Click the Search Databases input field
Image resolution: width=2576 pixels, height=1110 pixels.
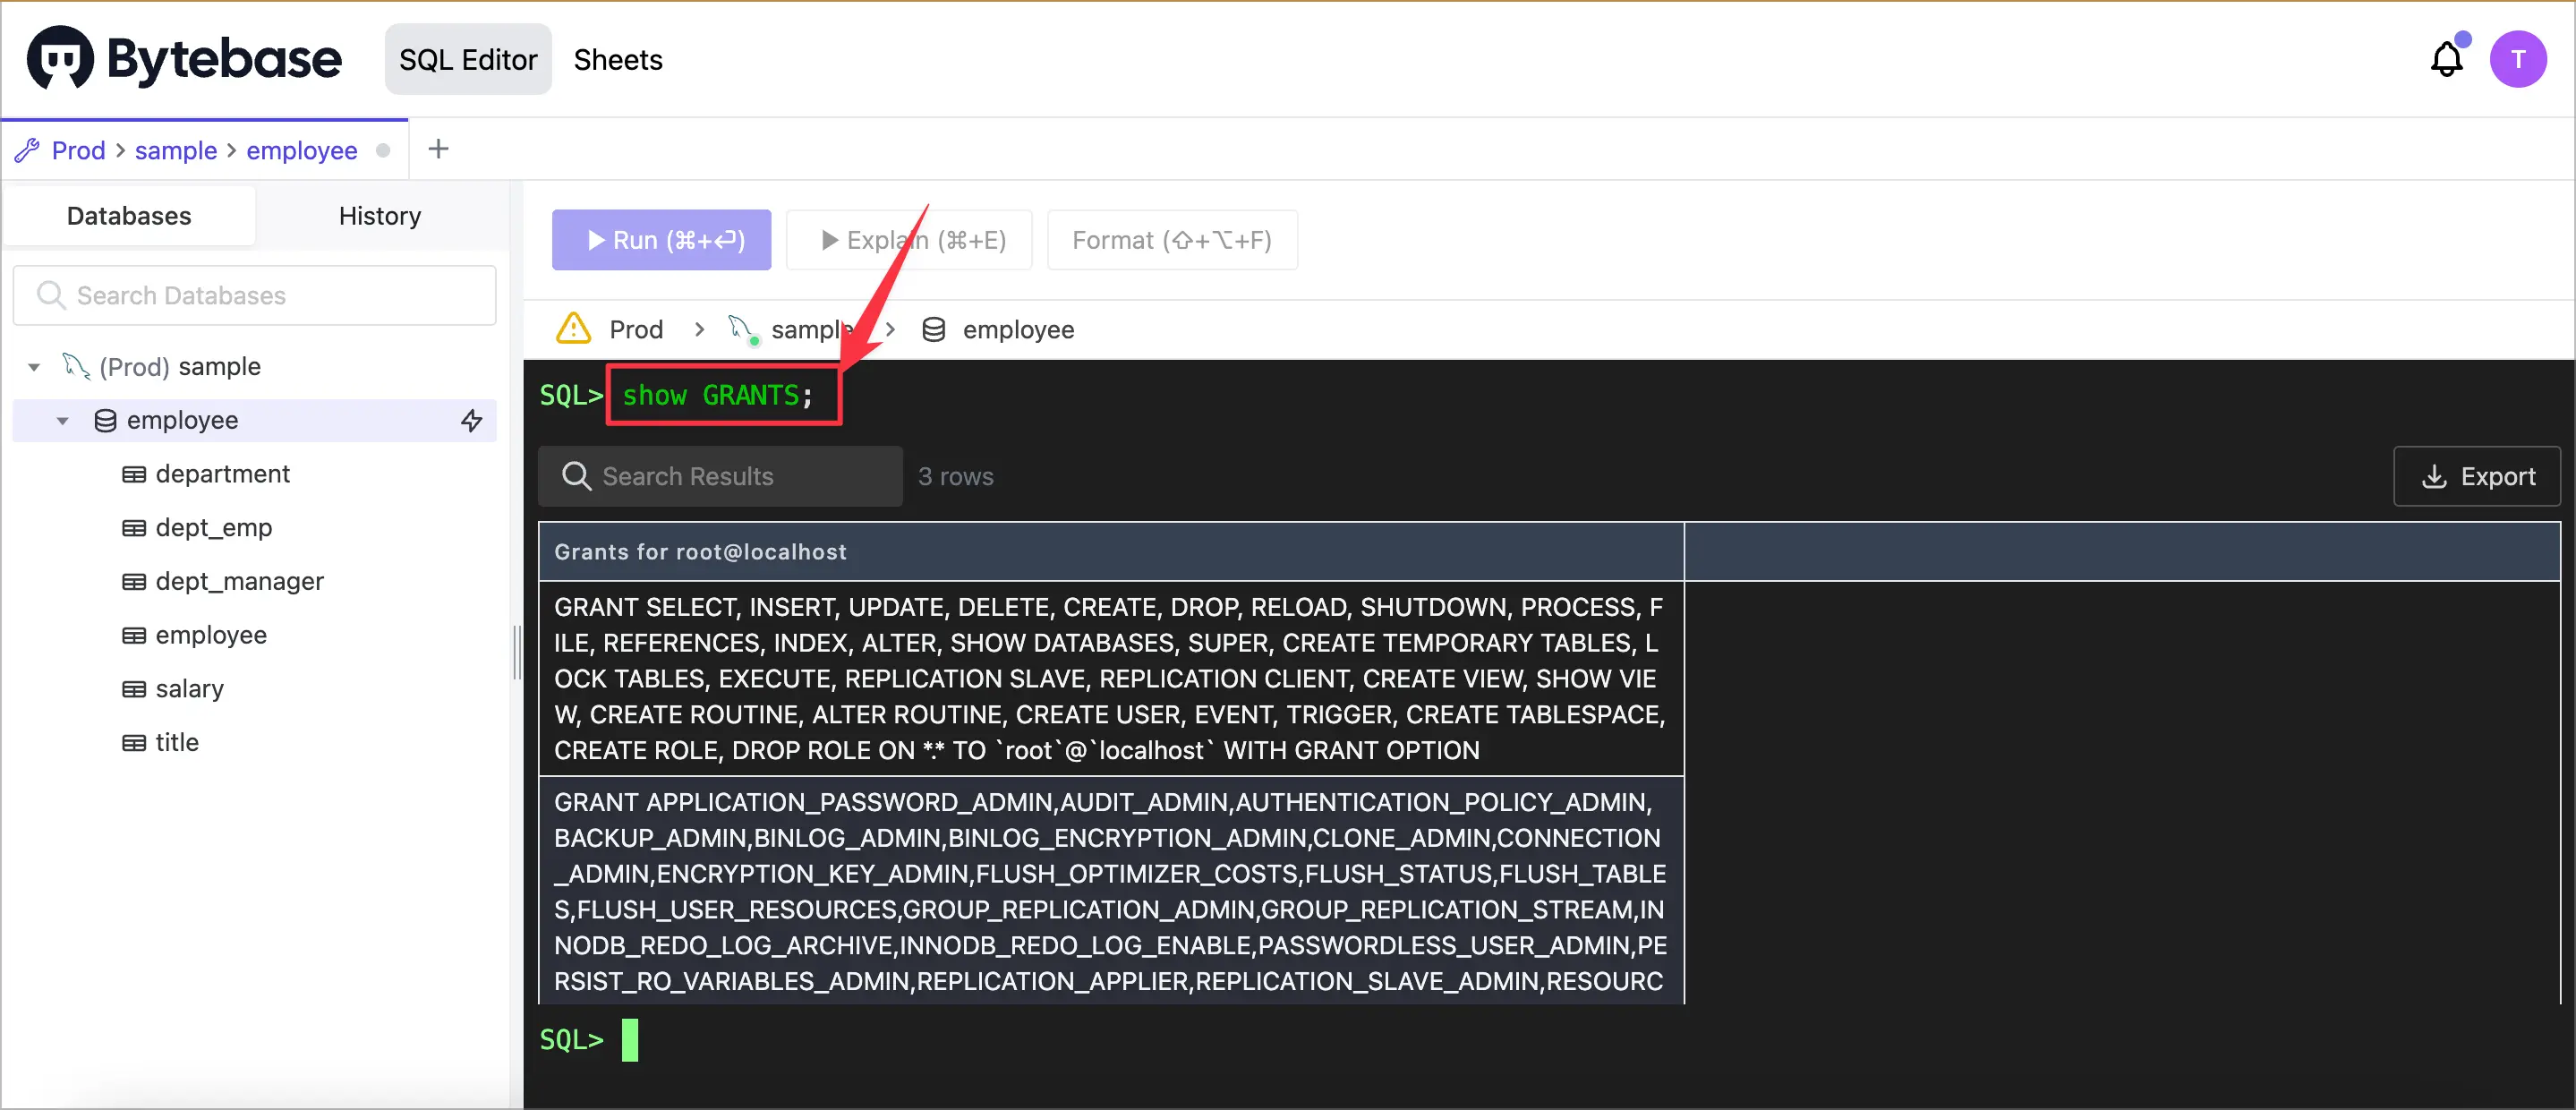pyautogui.click(x=254, y=295)
